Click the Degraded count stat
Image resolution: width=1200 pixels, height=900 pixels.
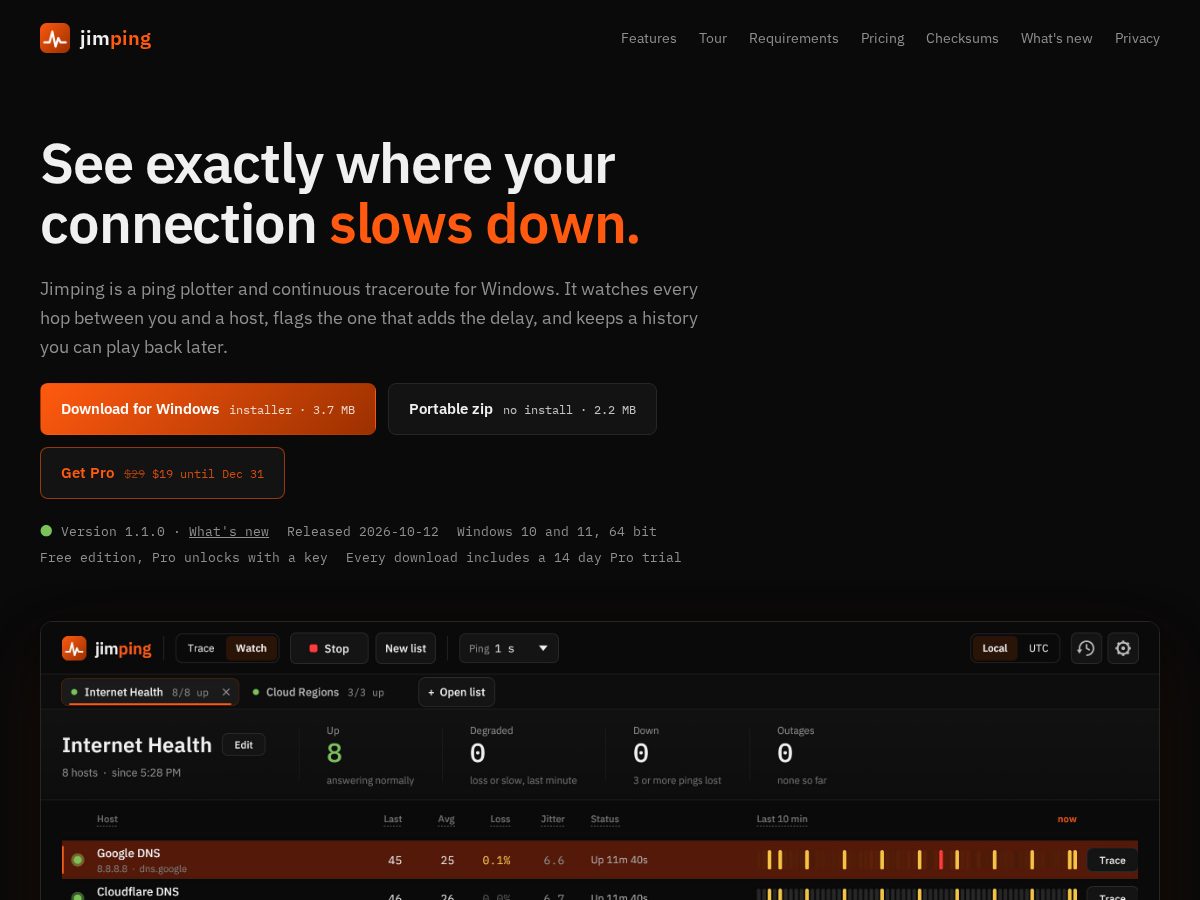[478, 753]
